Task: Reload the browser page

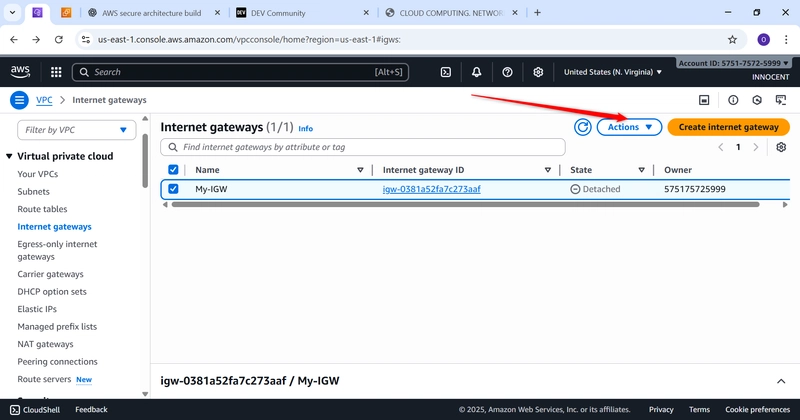Action: point(59,39)
